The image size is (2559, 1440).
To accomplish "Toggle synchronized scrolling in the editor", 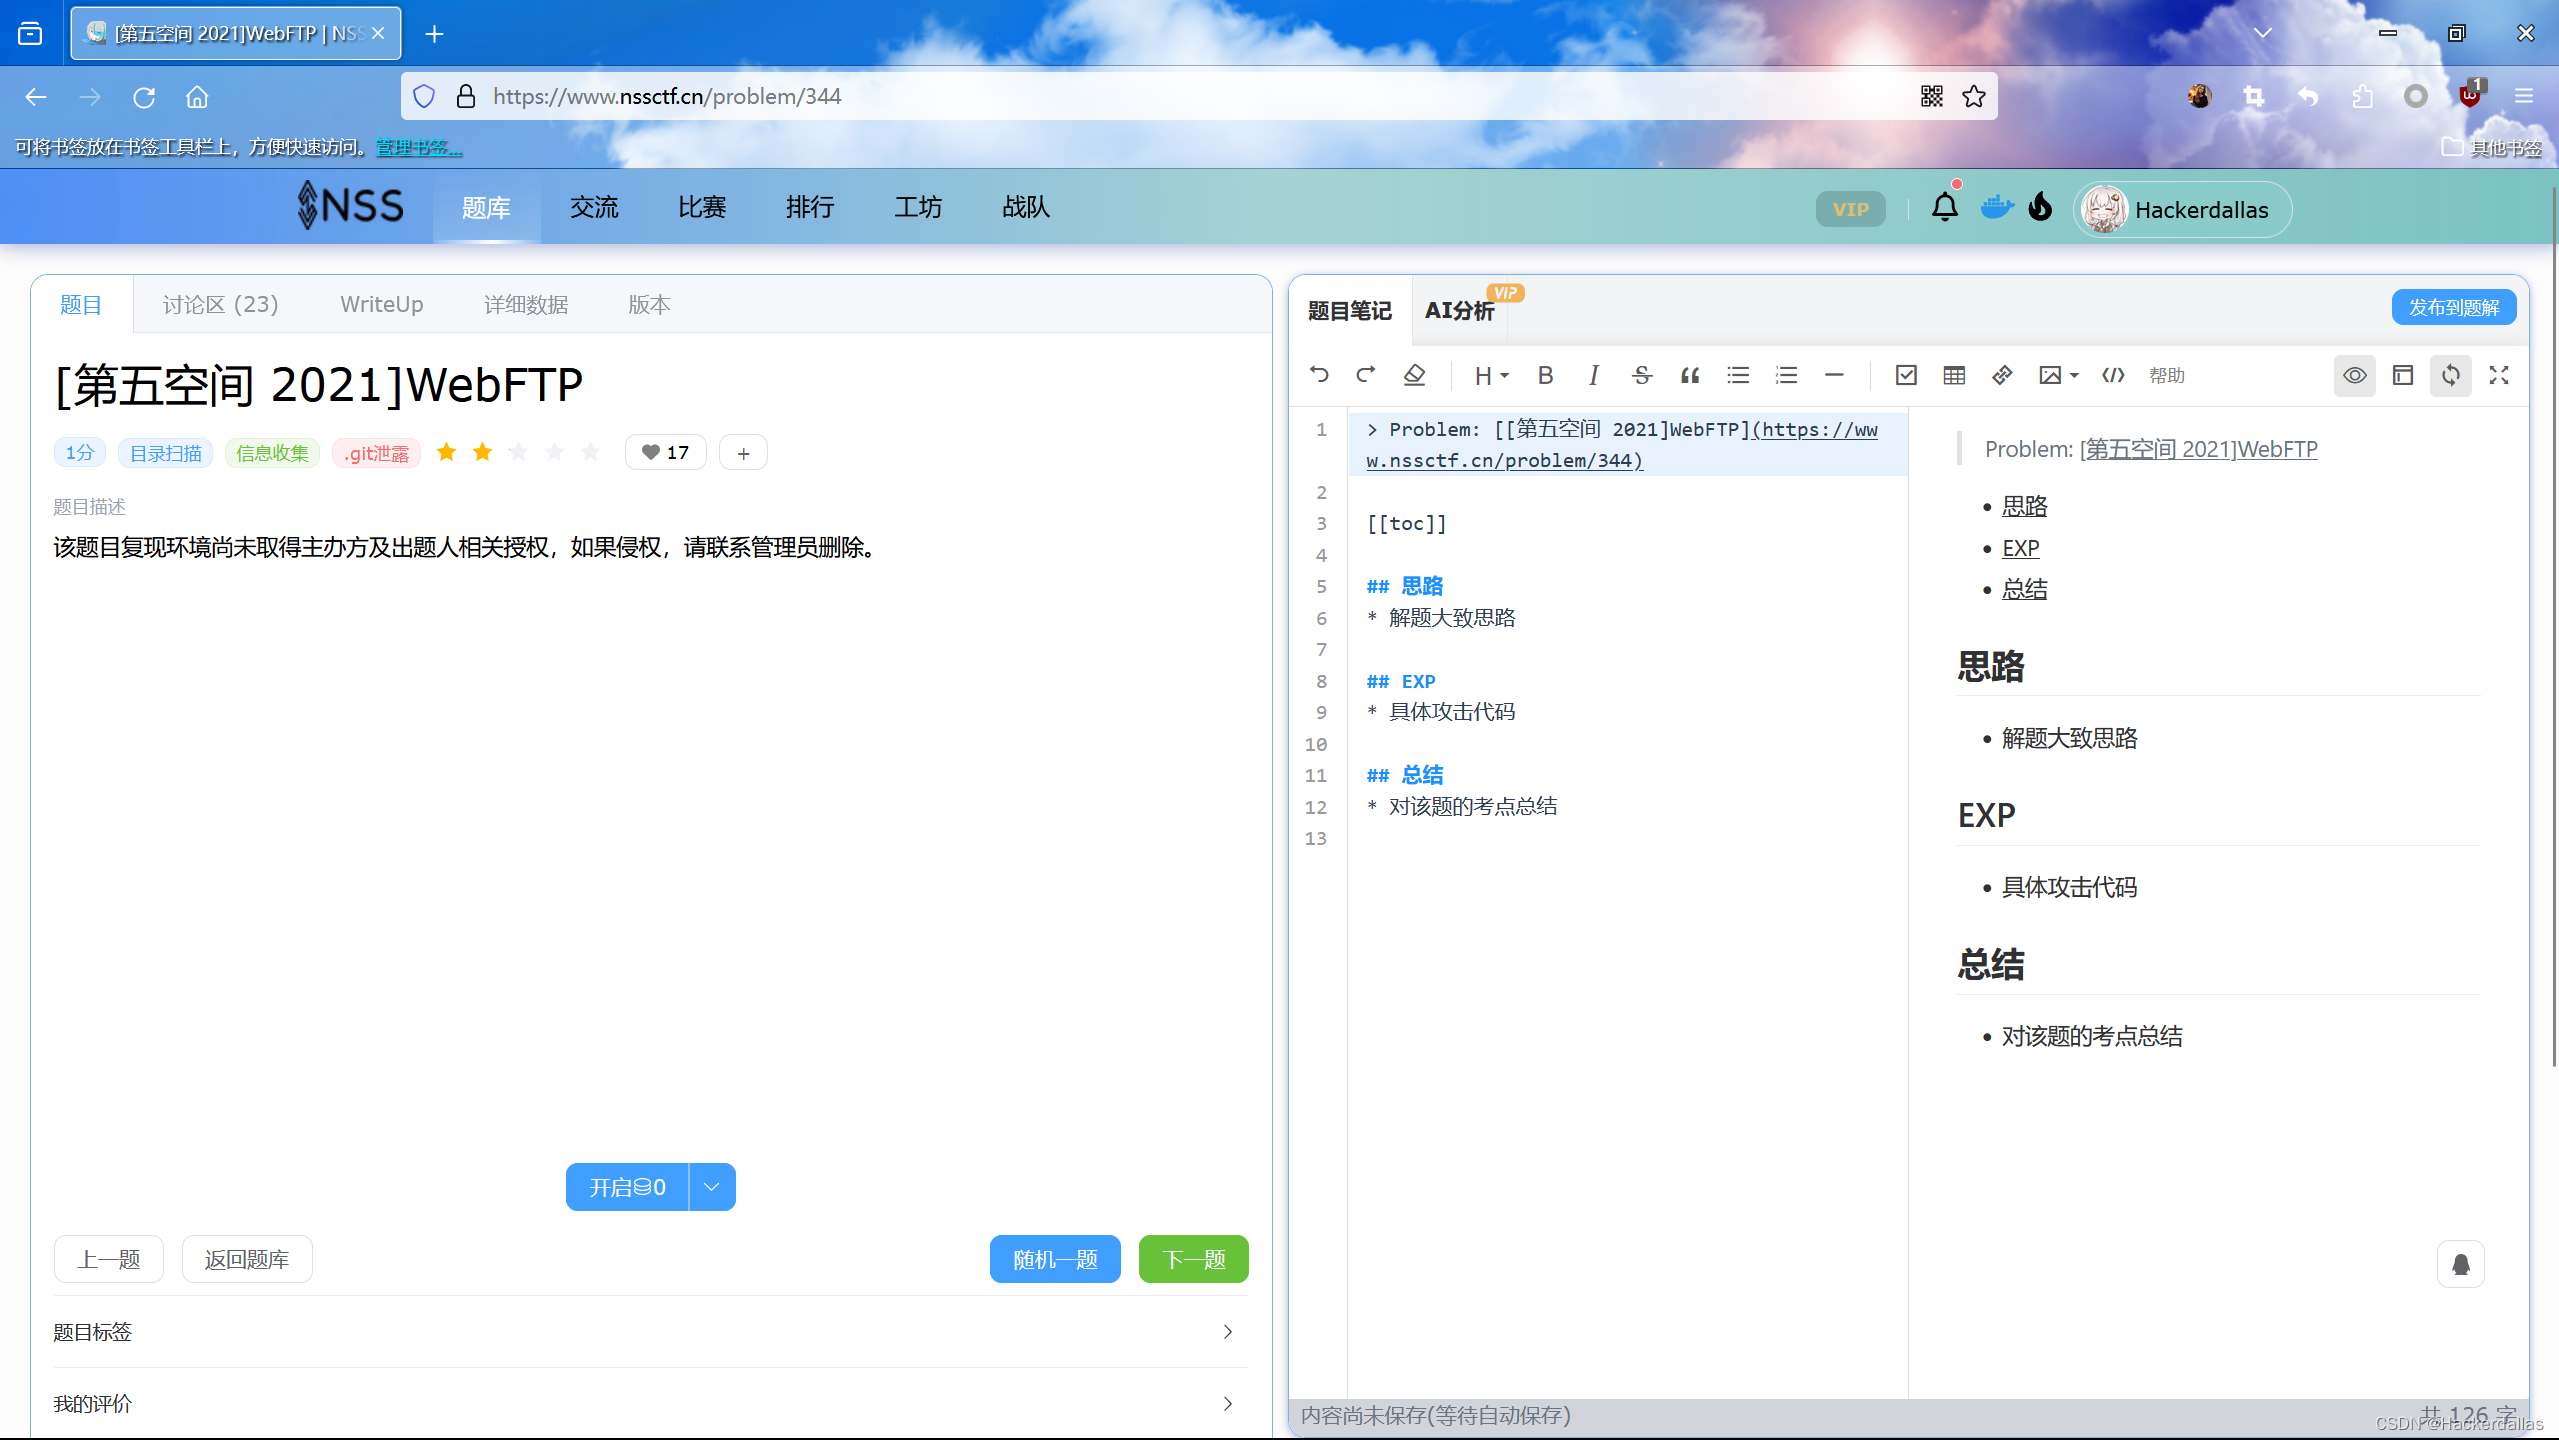I will (x=2450, y=375).
